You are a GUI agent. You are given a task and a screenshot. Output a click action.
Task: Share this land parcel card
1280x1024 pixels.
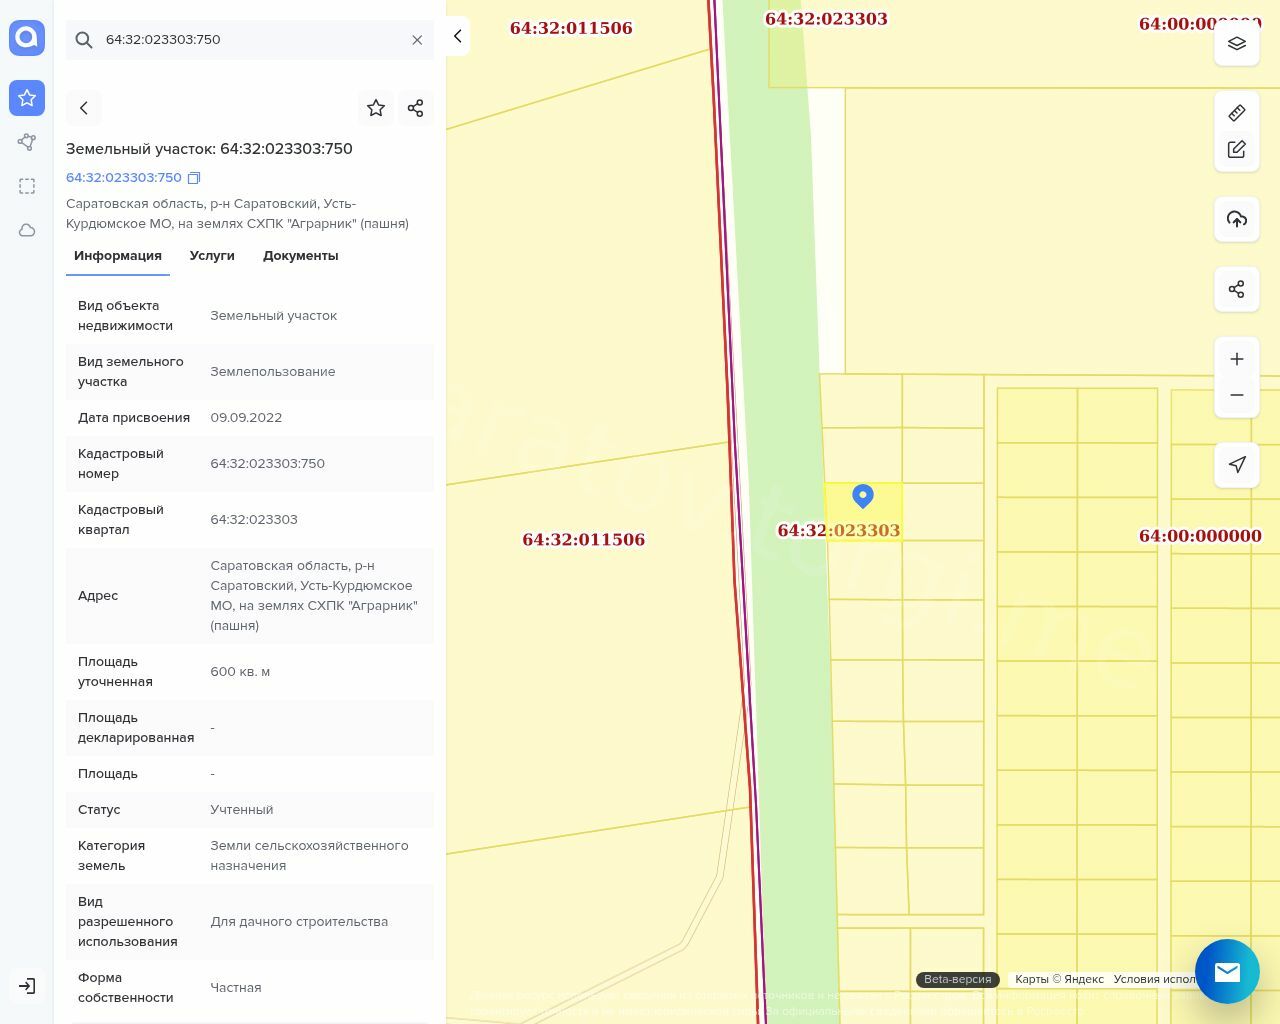(416, 108)
